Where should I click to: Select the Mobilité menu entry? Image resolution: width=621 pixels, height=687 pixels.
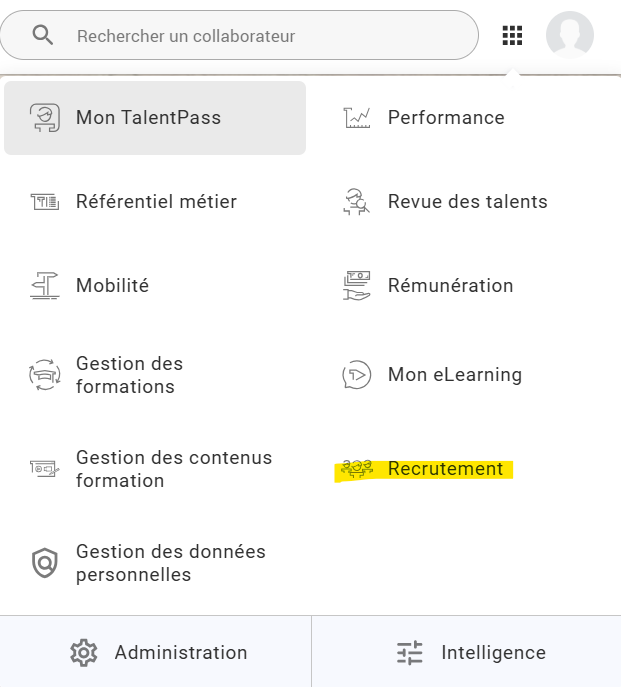[112, 286]
